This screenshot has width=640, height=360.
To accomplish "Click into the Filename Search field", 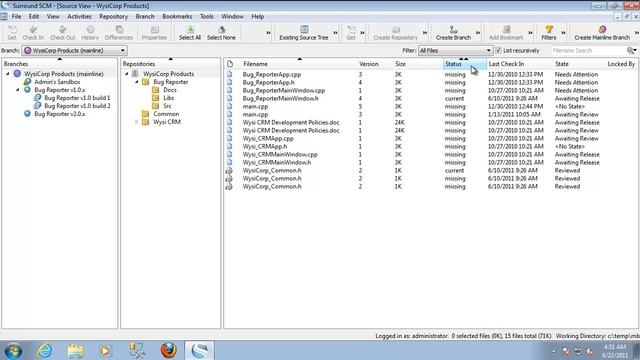I will tap(589, 51).
